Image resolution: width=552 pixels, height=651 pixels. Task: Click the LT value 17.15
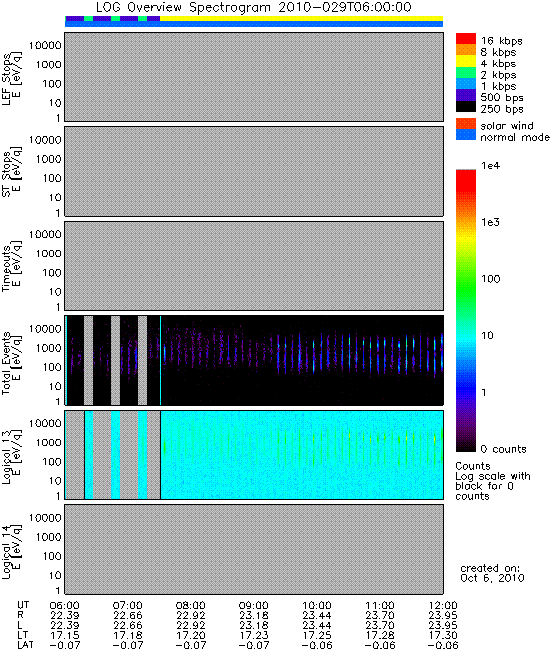tap(64, 635)
